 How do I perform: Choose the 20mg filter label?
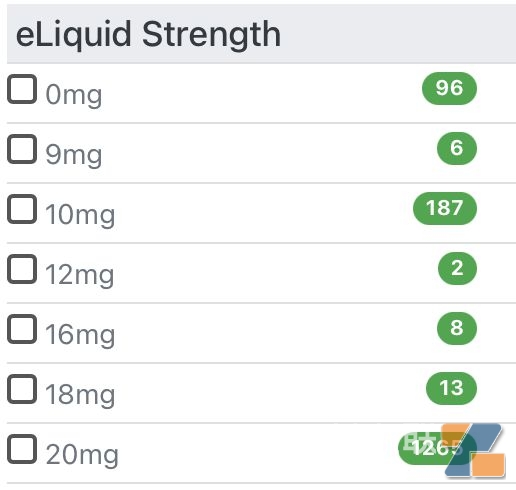click(82, 455)
